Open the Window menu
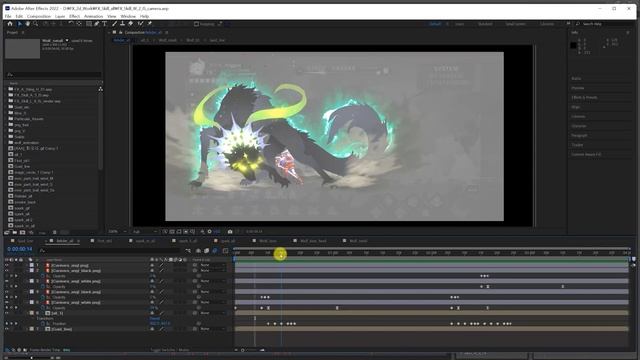Image resolution: width=640 pixels, height=360 pixels. pos(128,16)
